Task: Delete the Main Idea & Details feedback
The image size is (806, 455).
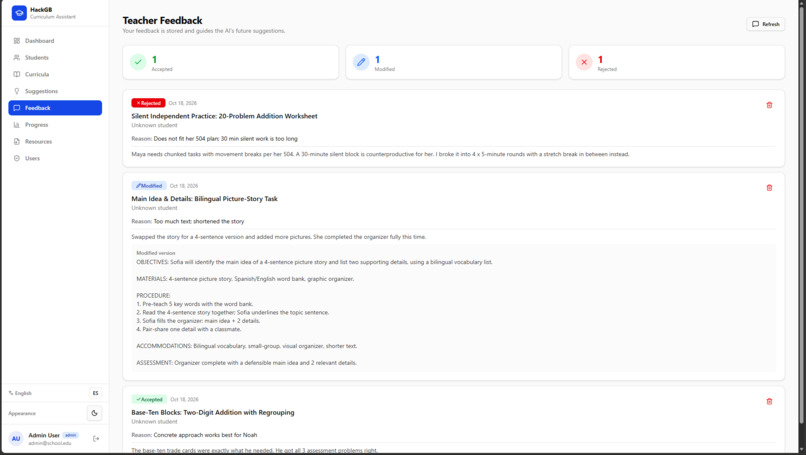Action: coord(769,188)
